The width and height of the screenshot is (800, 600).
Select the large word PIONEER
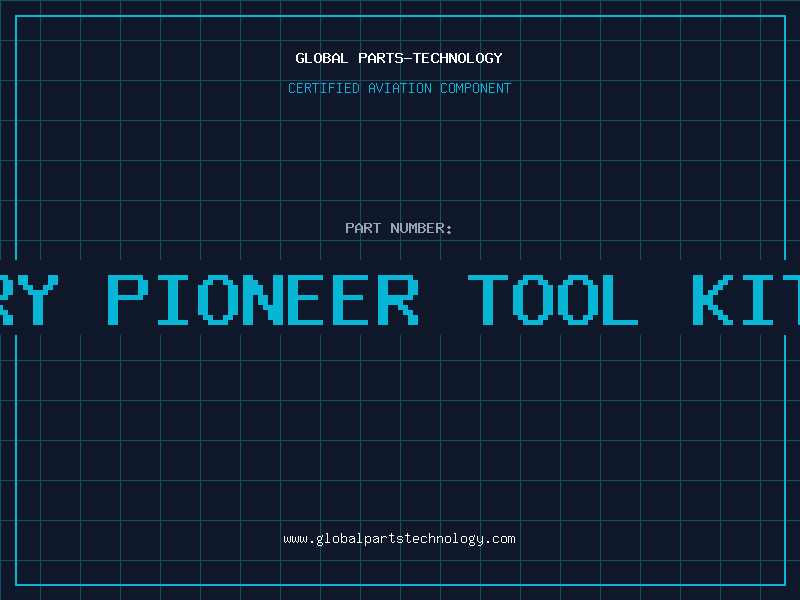point(263,299)
